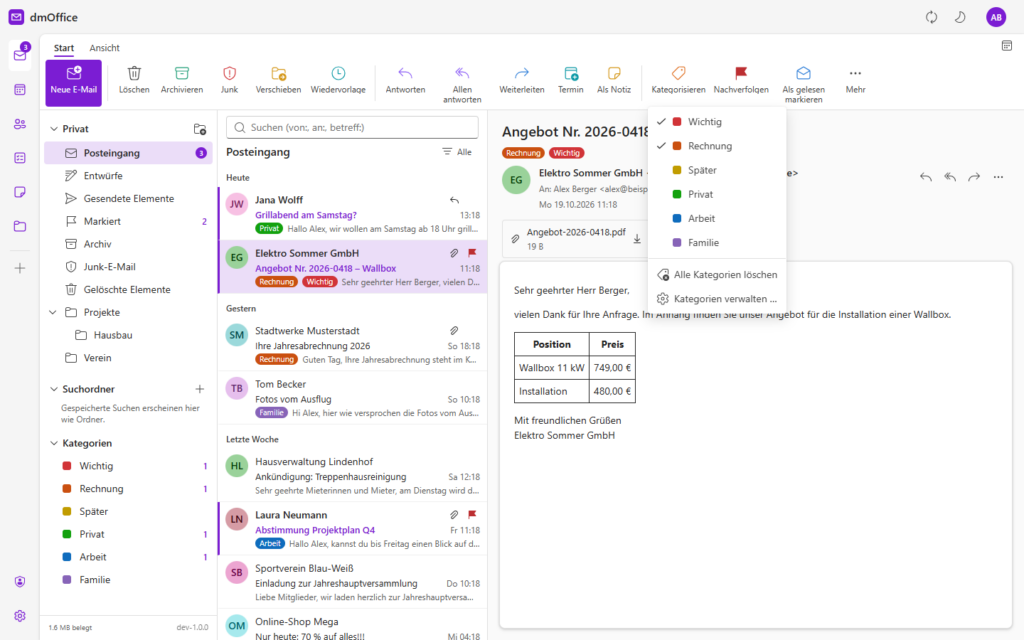The width and height of the screenshot is (1024, 640).
Task: Open the contacts sidebar icon
Action: tap(20, 124)
